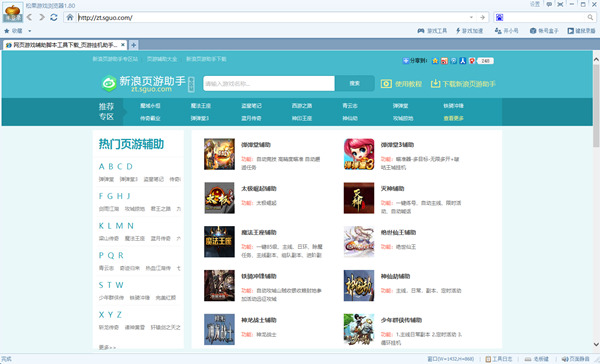Reload the page with the refresh icon
This screenshot has width=600, height=364.
[54, 18]
